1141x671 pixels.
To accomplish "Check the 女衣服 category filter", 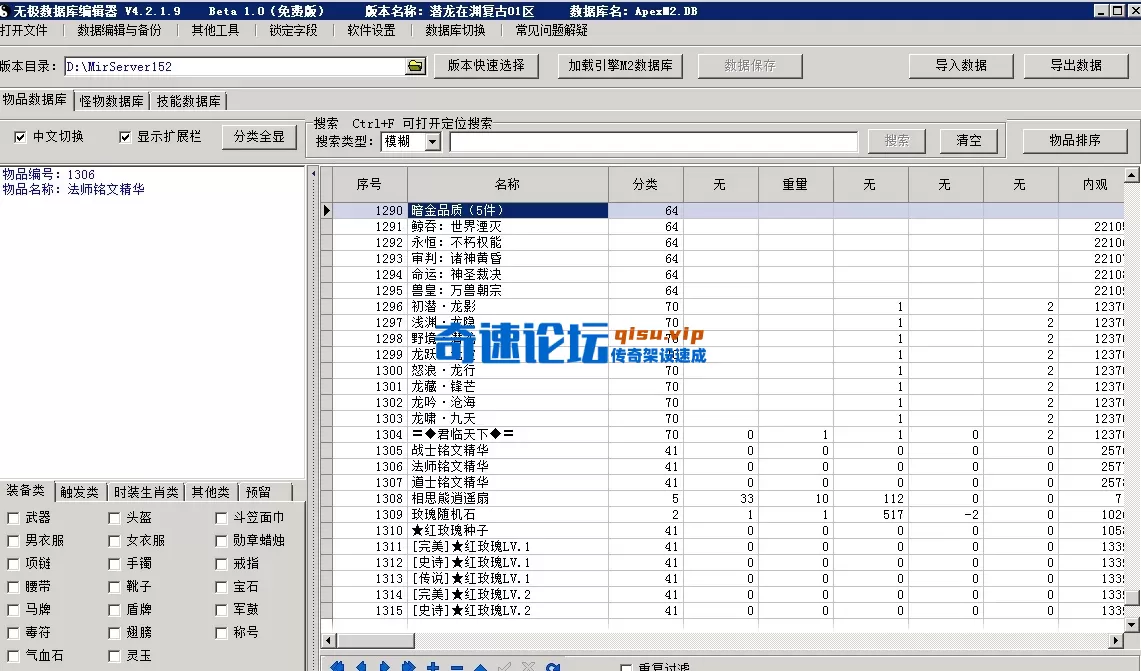I will pyautogui.click(x=114, y=541).
